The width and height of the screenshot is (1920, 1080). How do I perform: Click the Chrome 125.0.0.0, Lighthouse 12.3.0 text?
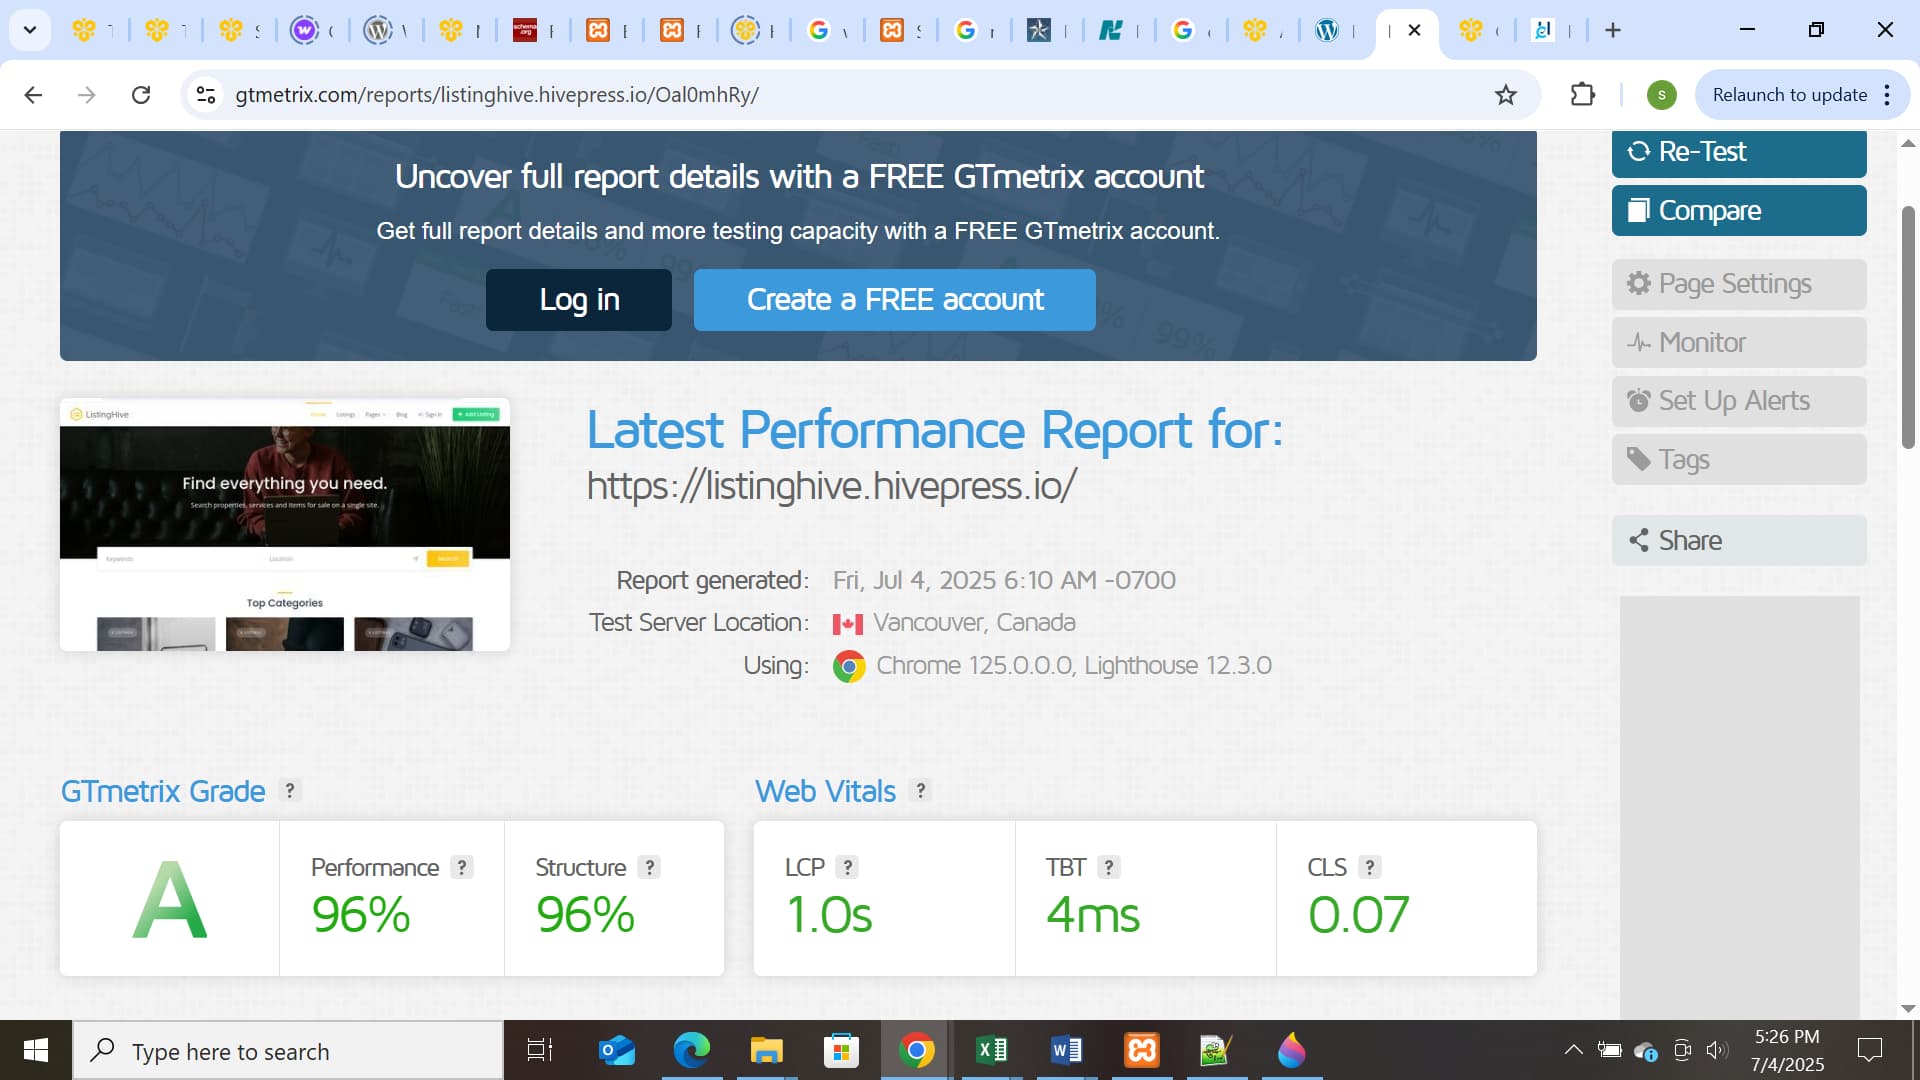click(x=1074, y=666)
